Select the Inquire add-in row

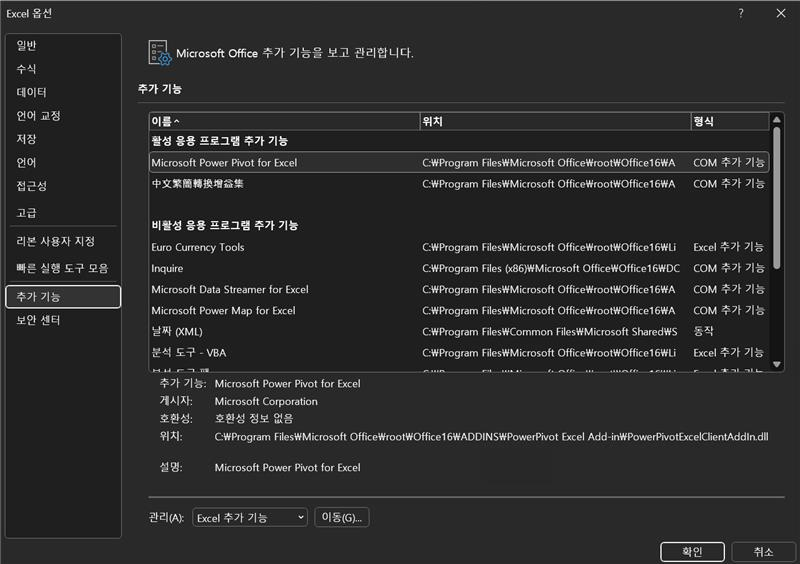point(459,268)
